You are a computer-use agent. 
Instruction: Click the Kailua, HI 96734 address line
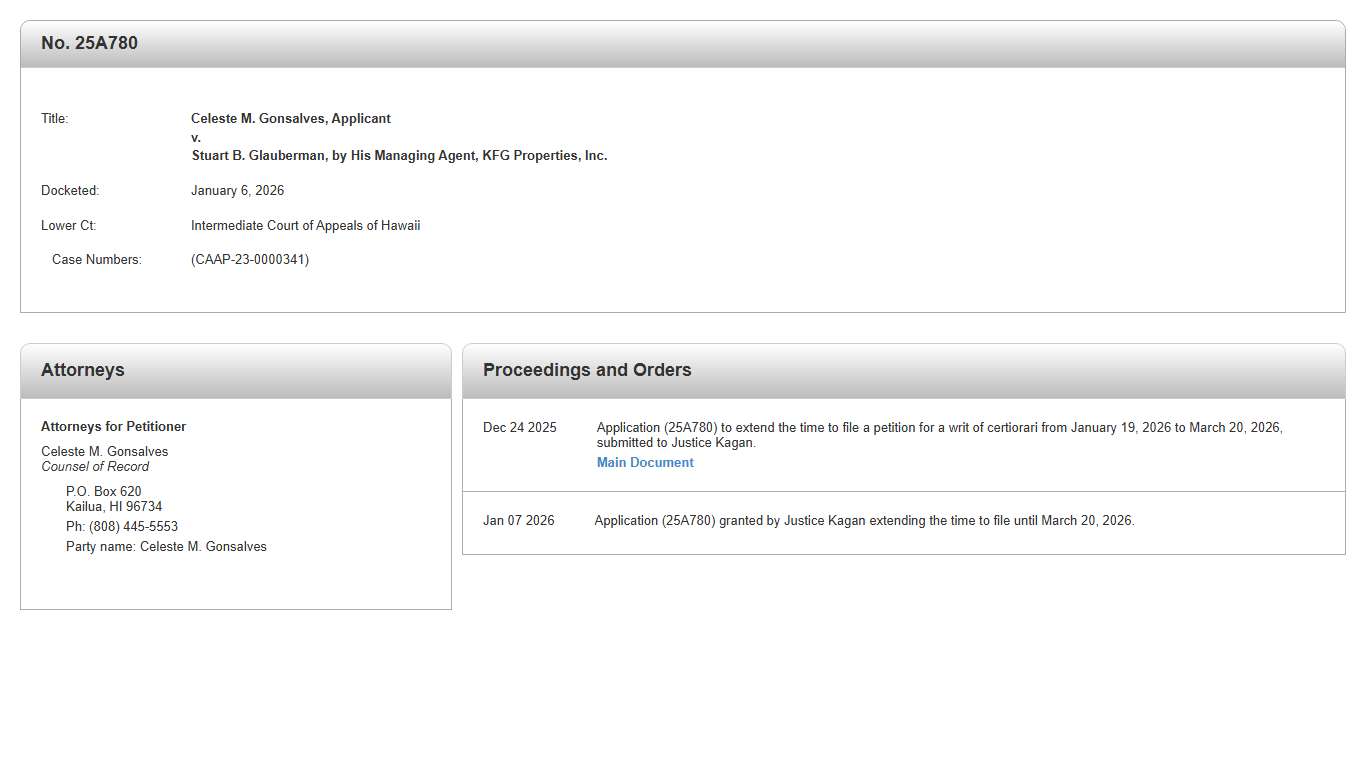[x=114, y=507]
